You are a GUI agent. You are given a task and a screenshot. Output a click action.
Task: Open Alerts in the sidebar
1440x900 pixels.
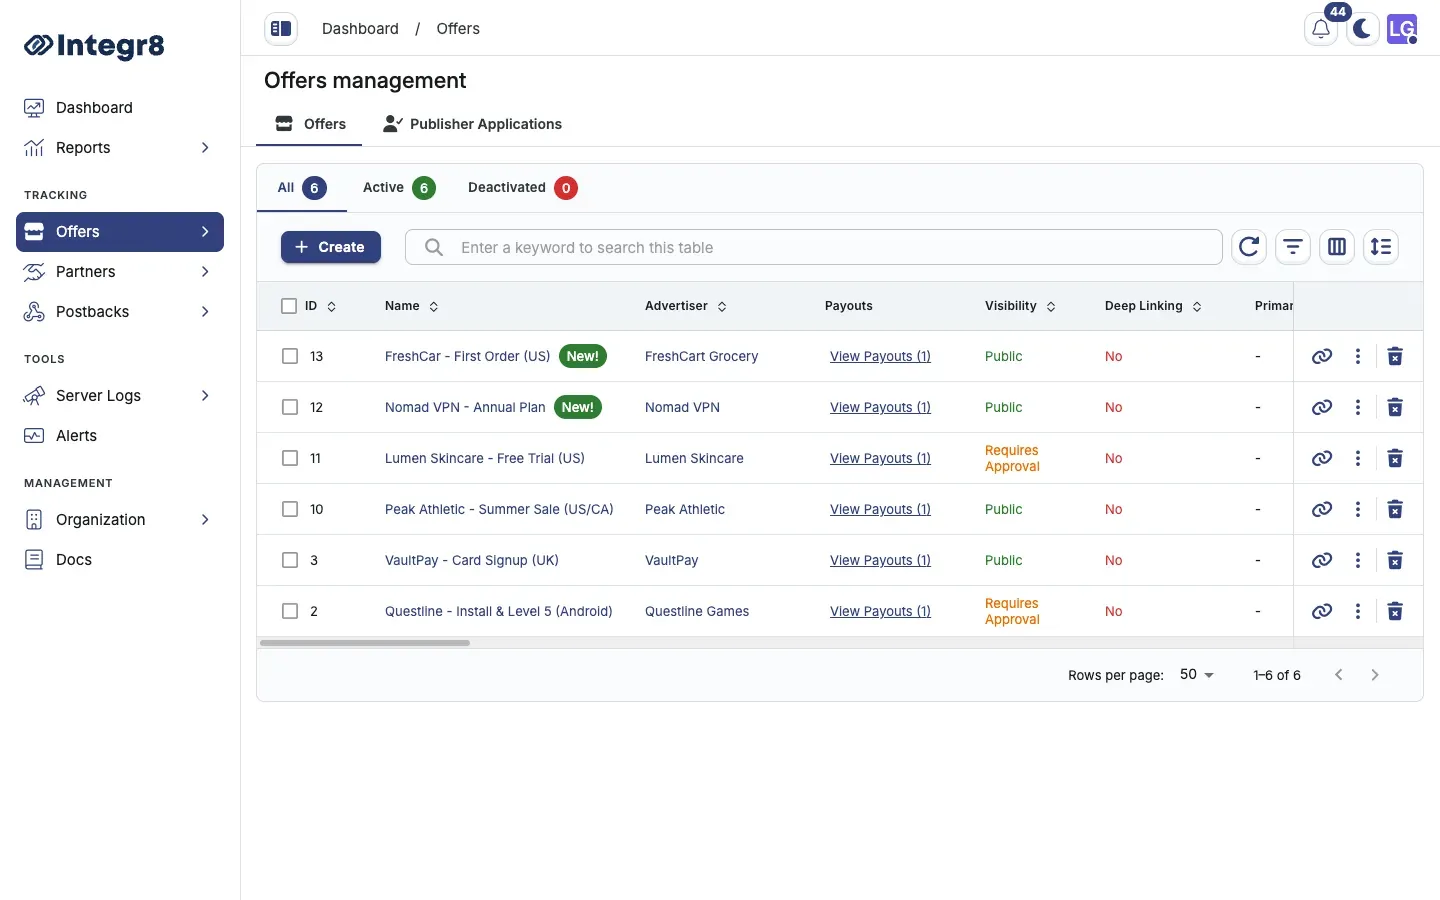120,436
